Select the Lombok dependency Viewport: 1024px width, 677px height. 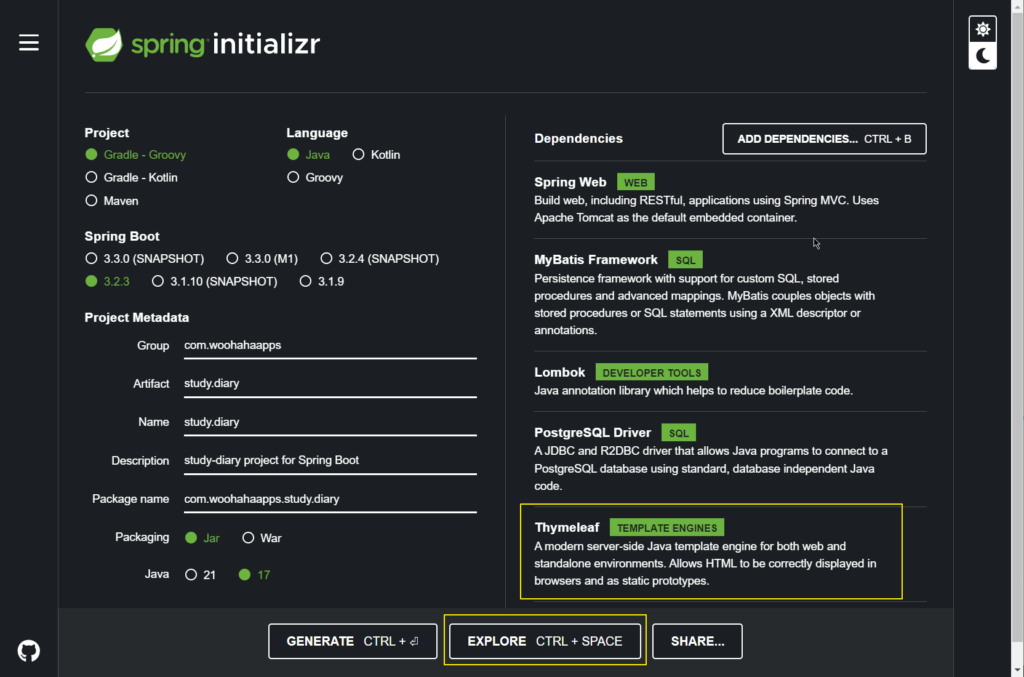729,381
